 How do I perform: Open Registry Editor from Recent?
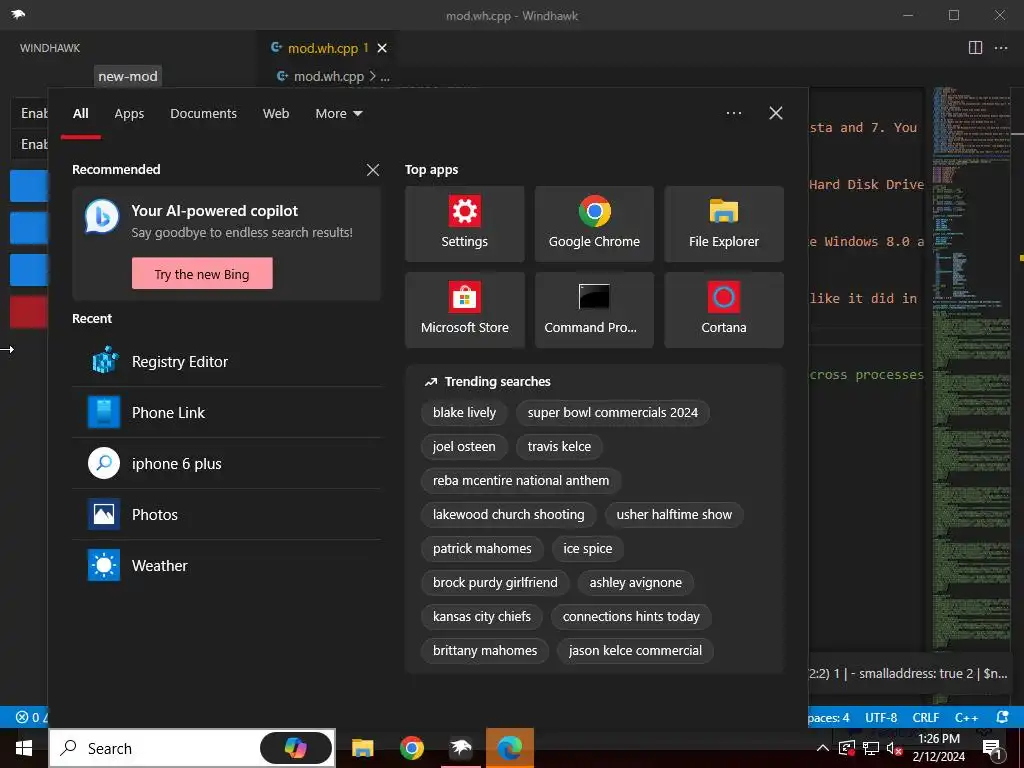(227, 361)
